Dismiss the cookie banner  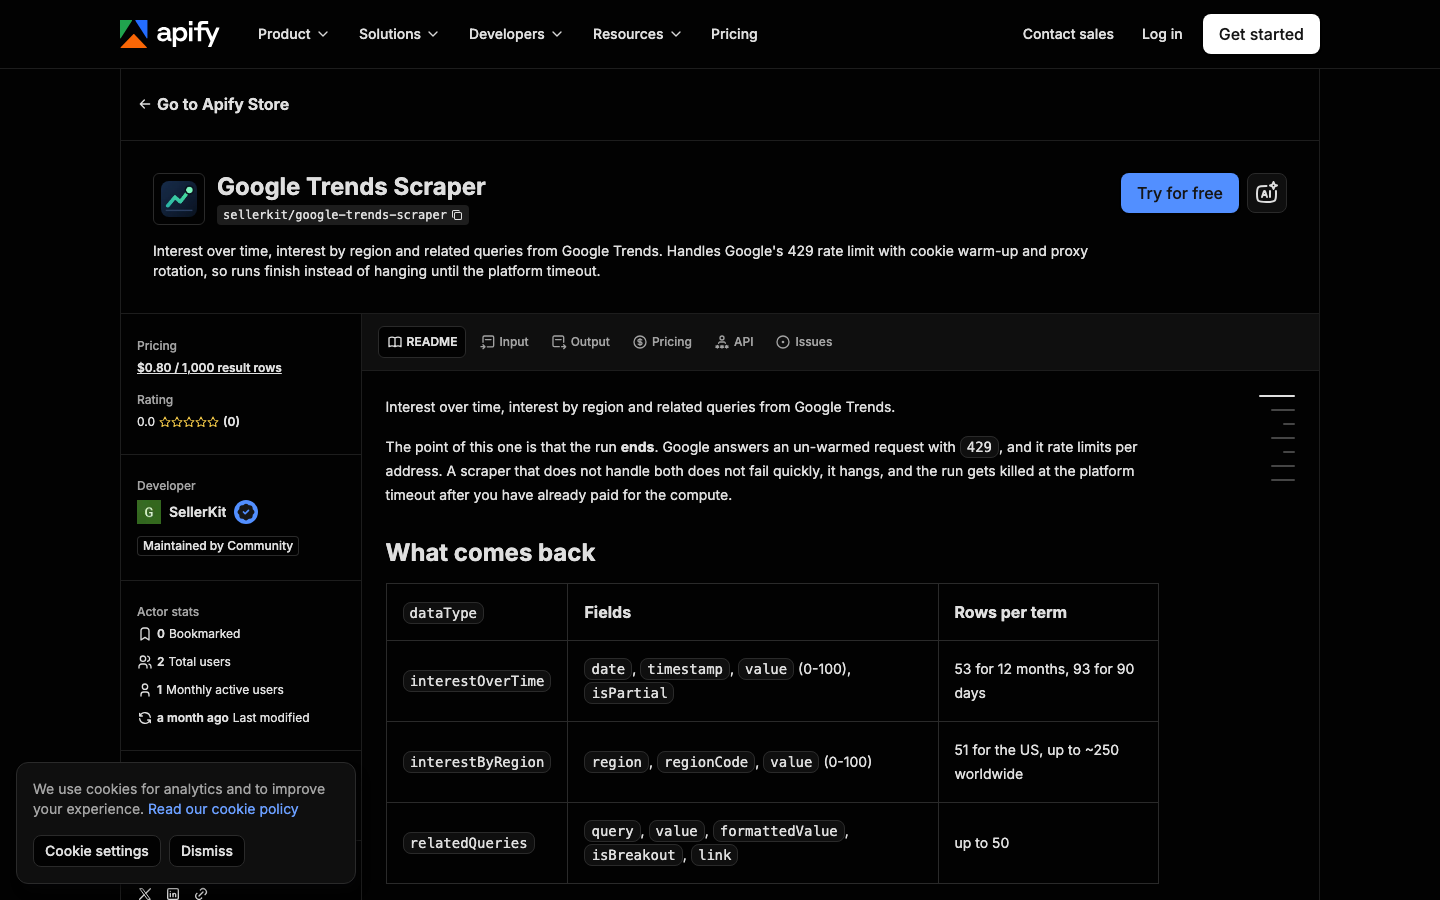207,851
